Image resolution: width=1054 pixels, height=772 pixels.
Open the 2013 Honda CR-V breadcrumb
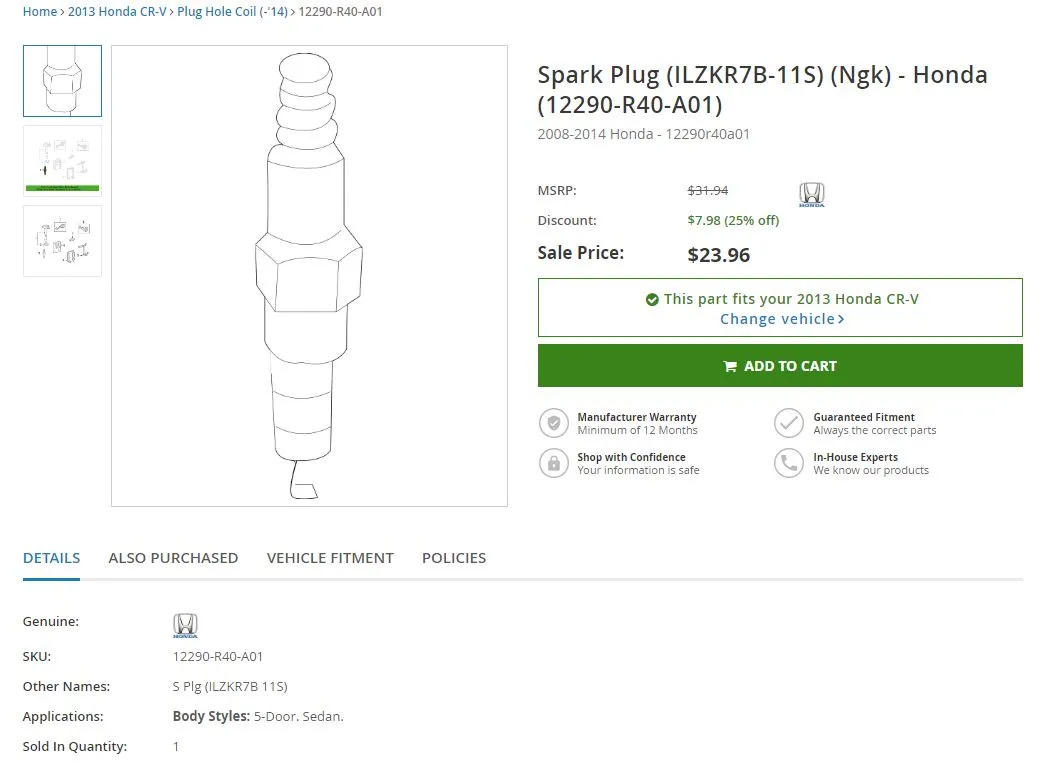[117, 12]
